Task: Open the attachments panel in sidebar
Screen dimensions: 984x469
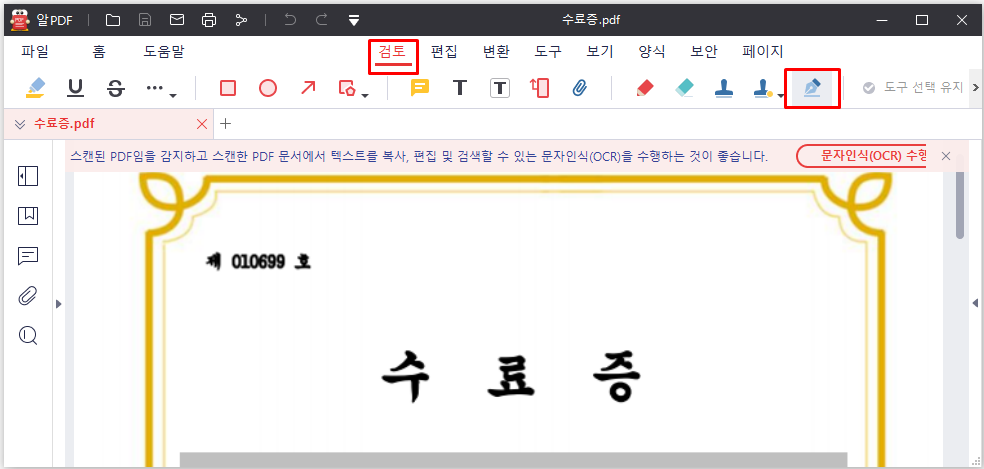Action: pos(28,296)
